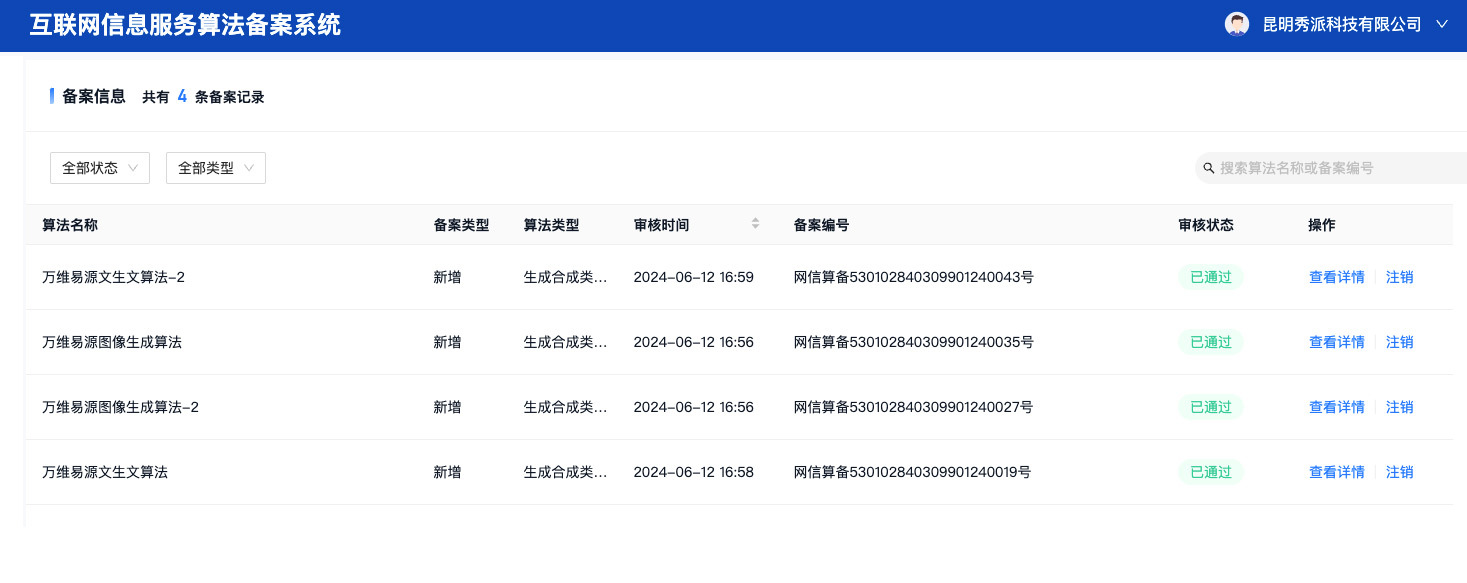The height and width of the screenshot is (583, 1467).
Task: Click 注销 for 万维易源图像生成算法 row
Action: point(1400,342)
